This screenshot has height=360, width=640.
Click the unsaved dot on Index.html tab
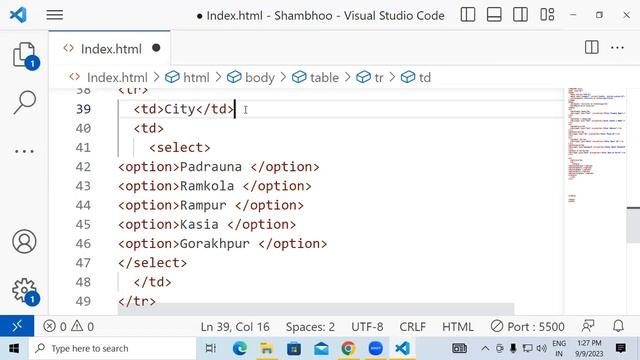click(x=156, y=48)
